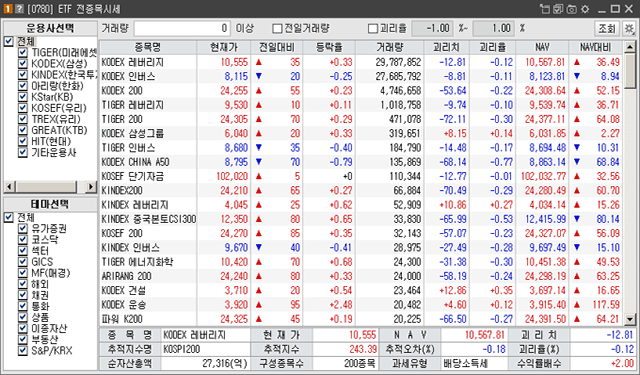Sort by the NAV column header
Screen dimensions: 640x375
pyautogui.click(x=542, y=47)
